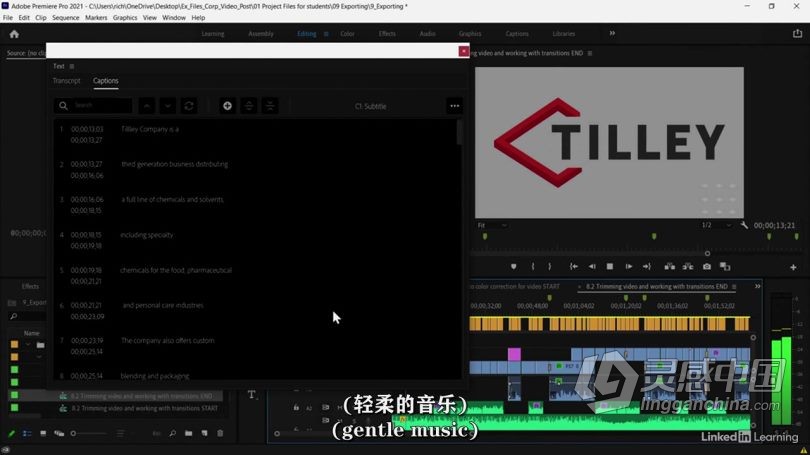Switch to Color workspace
810x455 pixels.
347,34
